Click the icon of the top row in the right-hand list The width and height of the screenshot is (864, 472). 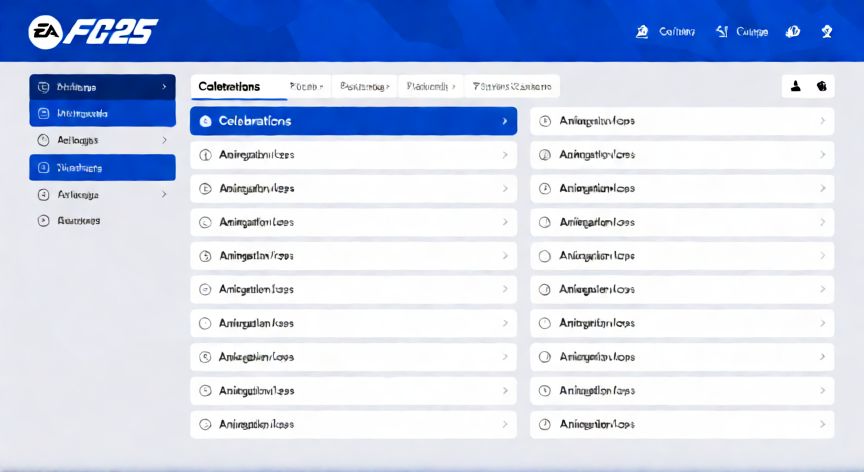click(x=545, y=121)
